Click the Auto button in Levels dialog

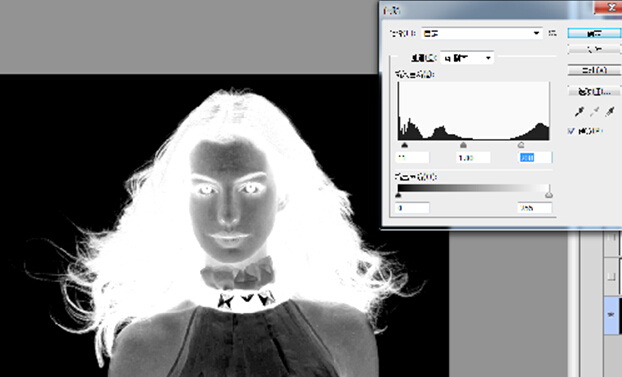pyautogui.click(x=594, y=70)
